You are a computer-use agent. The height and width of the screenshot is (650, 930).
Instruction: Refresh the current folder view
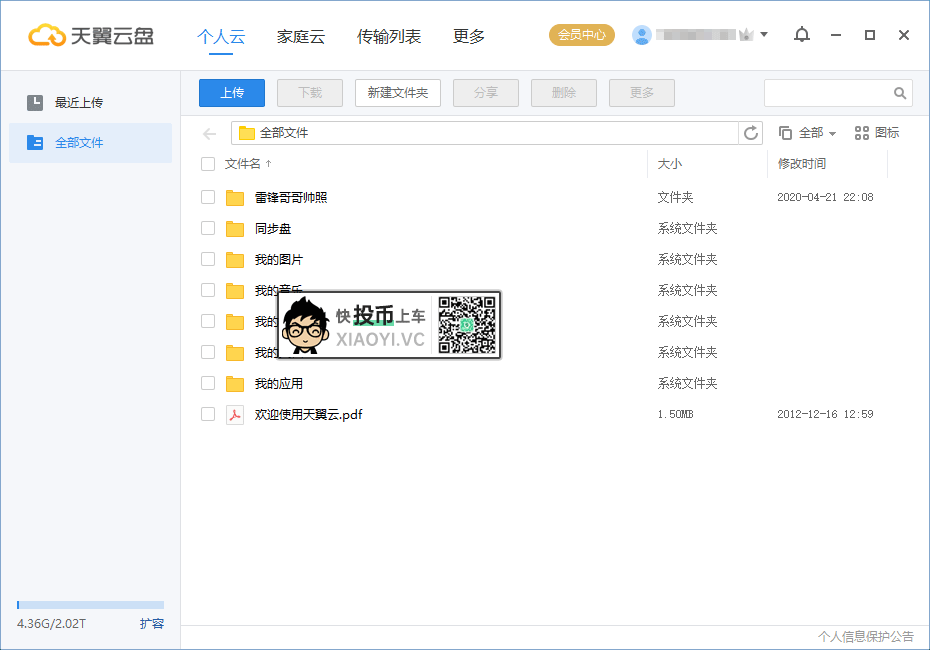coord(751,132)
